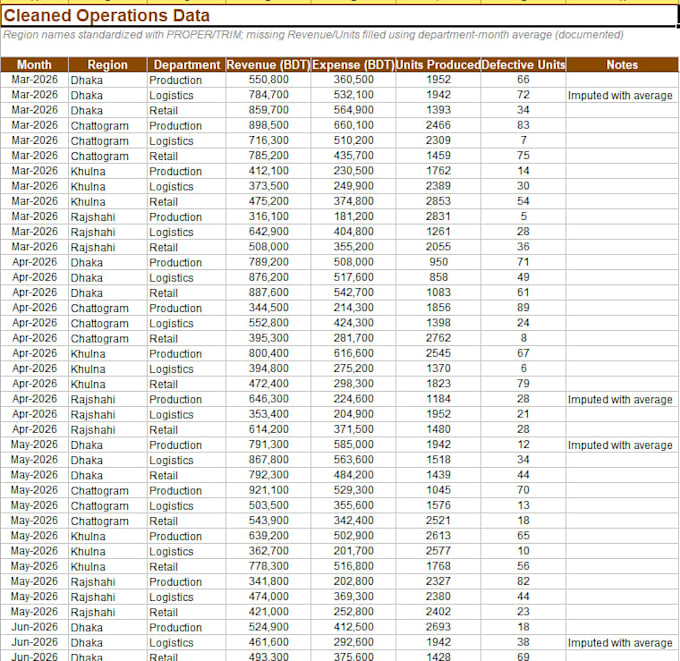Click the 'Month' column header
This screenshot has height=661, width=680.
(x=34, y=65)
